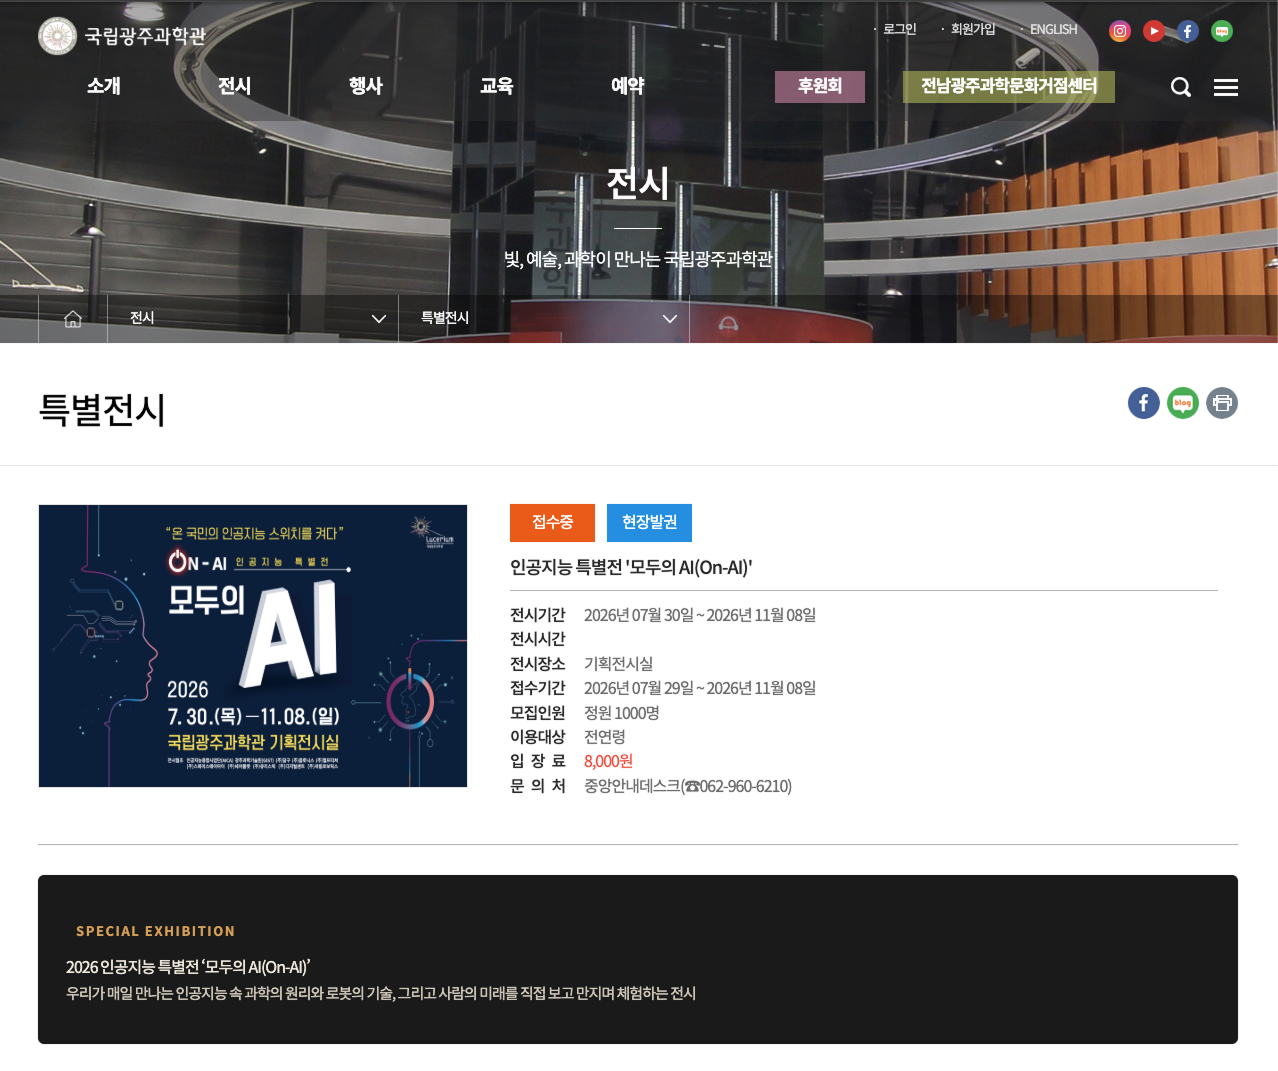Share page via Facebook circle icon
Image resolution: width=1278 pixels, height=1071 pixels.
coord(1144,403)
